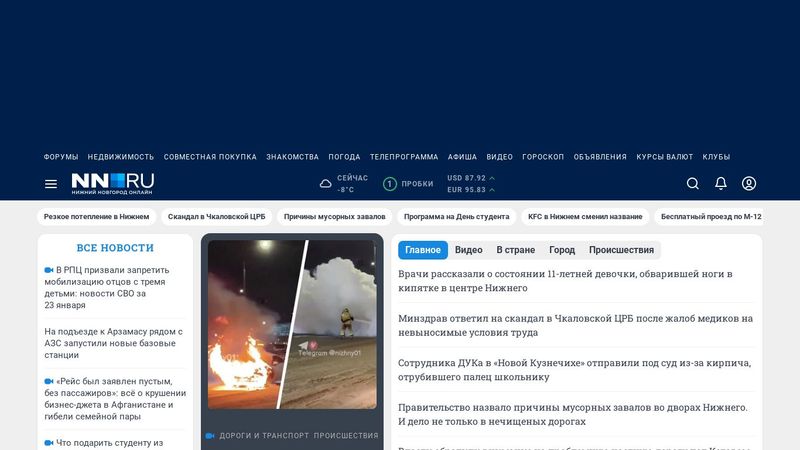Select 'KFC в Нижнем сменил название' chip

pos(585,217)
